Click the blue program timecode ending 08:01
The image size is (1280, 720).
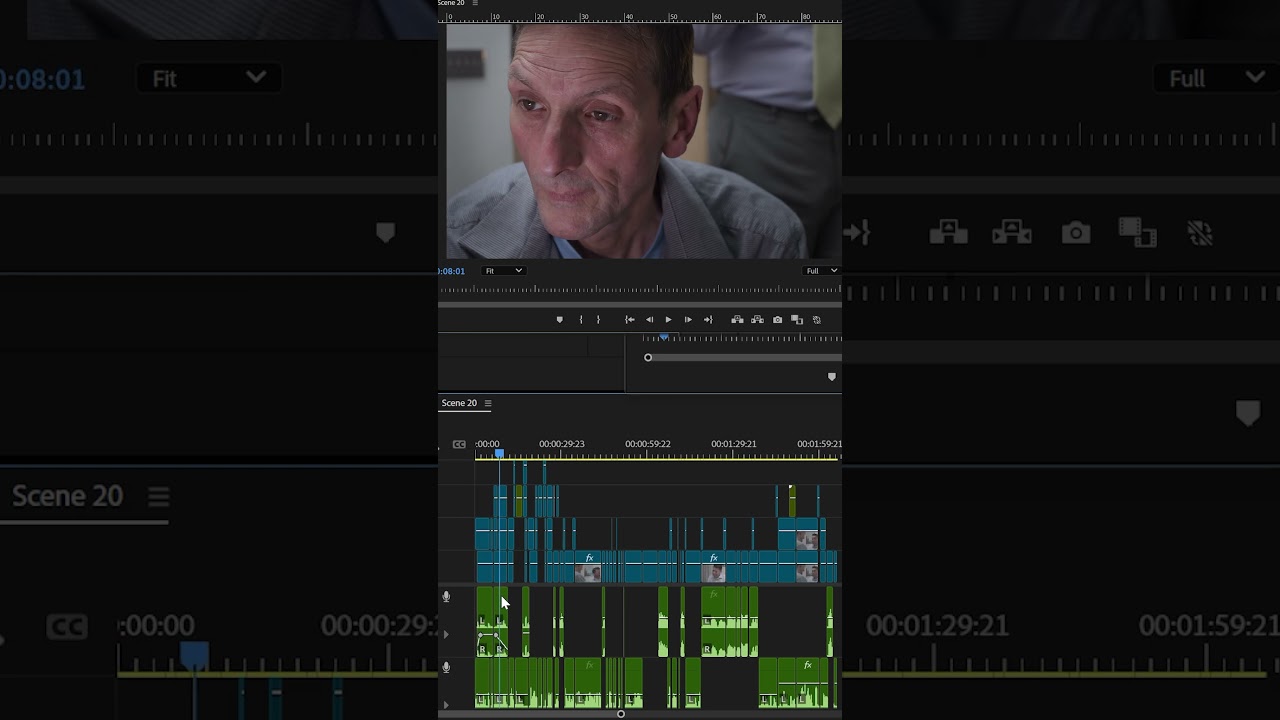point(451,271)
